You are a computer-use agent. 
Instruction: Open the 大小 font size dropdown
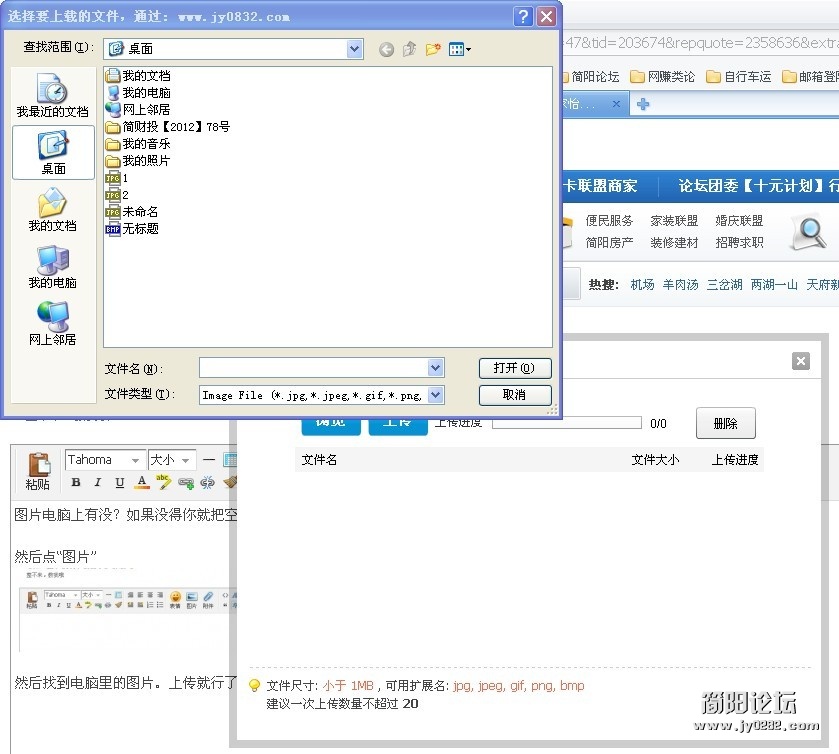(x=172, y=460)
